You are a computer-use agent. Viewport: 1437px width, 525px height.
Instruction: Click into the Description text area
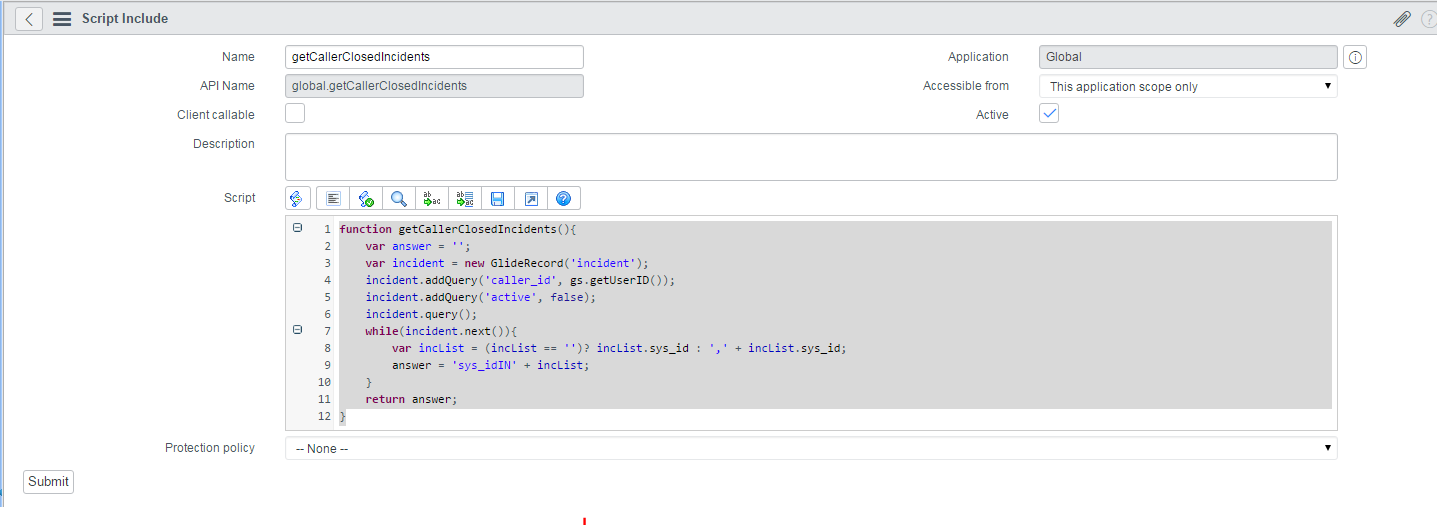click(x=811, y=157)
